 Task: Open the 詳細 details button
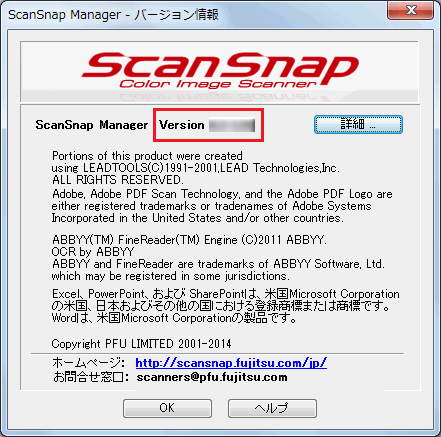358,125
